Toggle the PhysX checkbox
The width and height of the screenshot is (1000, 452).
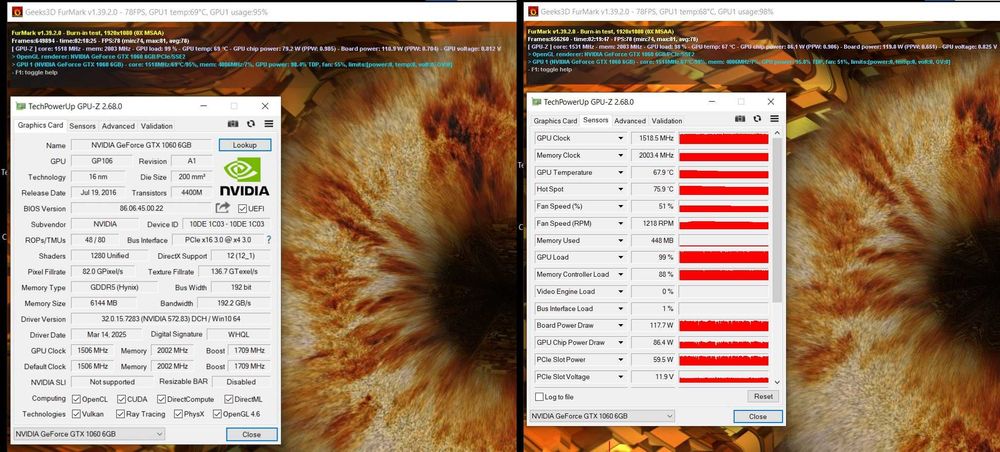click(x=179, y=414)
